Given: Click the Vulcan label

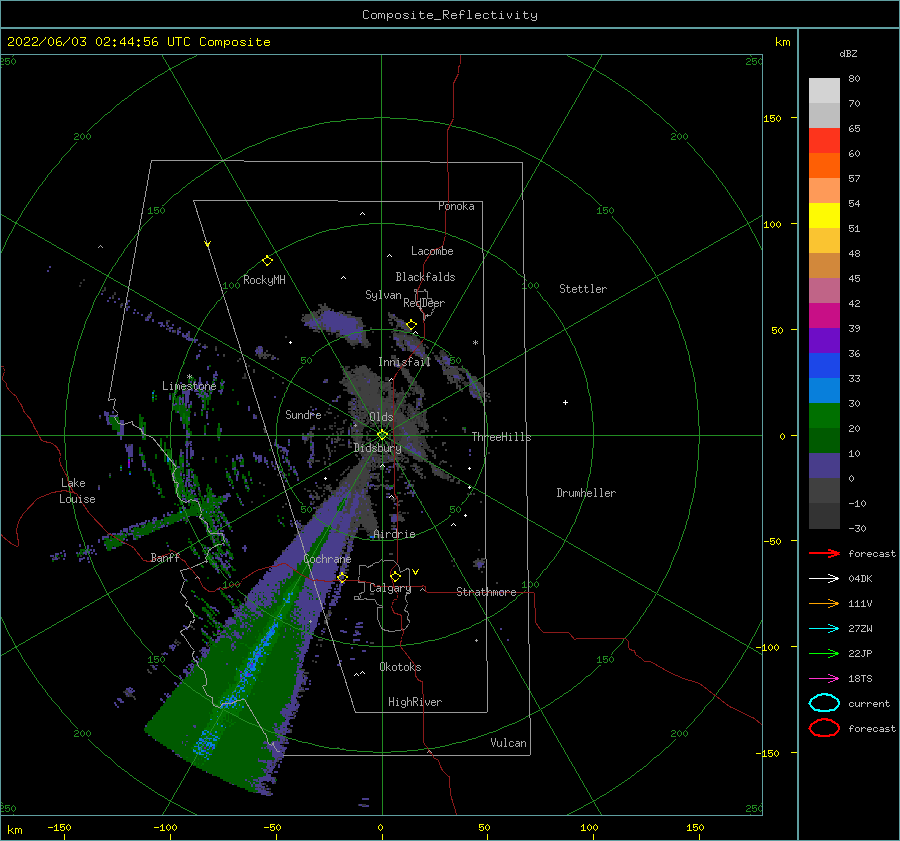Looking at the screenshot, I should click(508, 743).
